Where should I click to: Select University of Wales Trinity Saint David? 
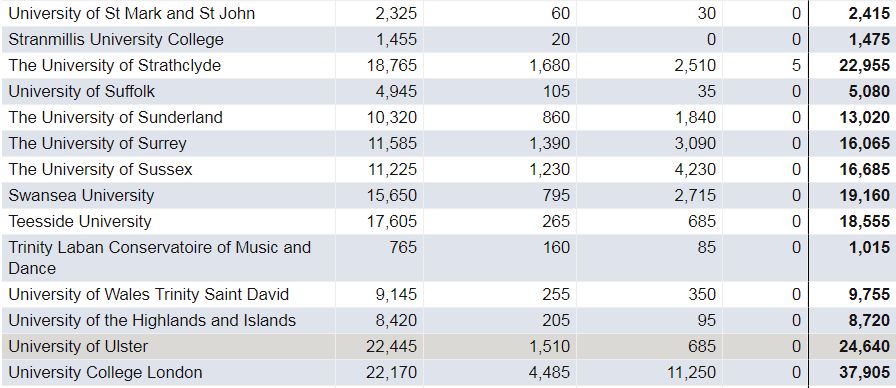tap(149, 294)
